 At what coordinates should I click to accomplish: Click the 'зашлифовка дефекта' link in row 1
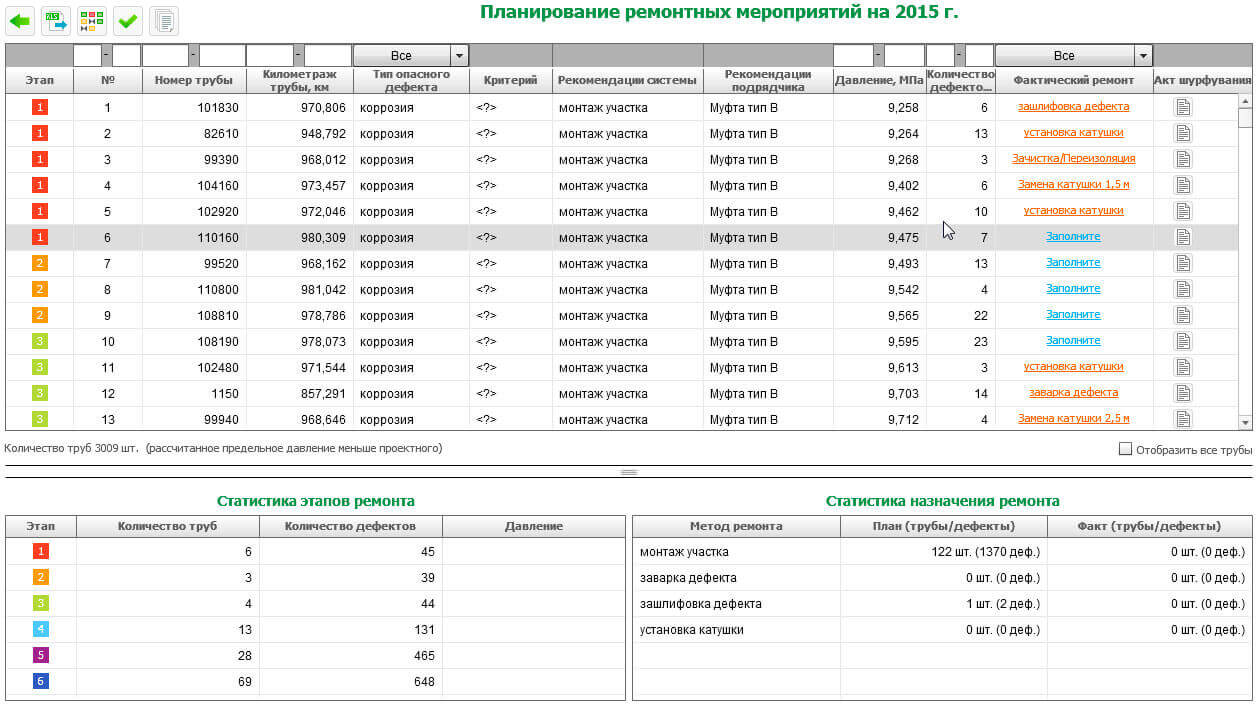pos(1073,106)
